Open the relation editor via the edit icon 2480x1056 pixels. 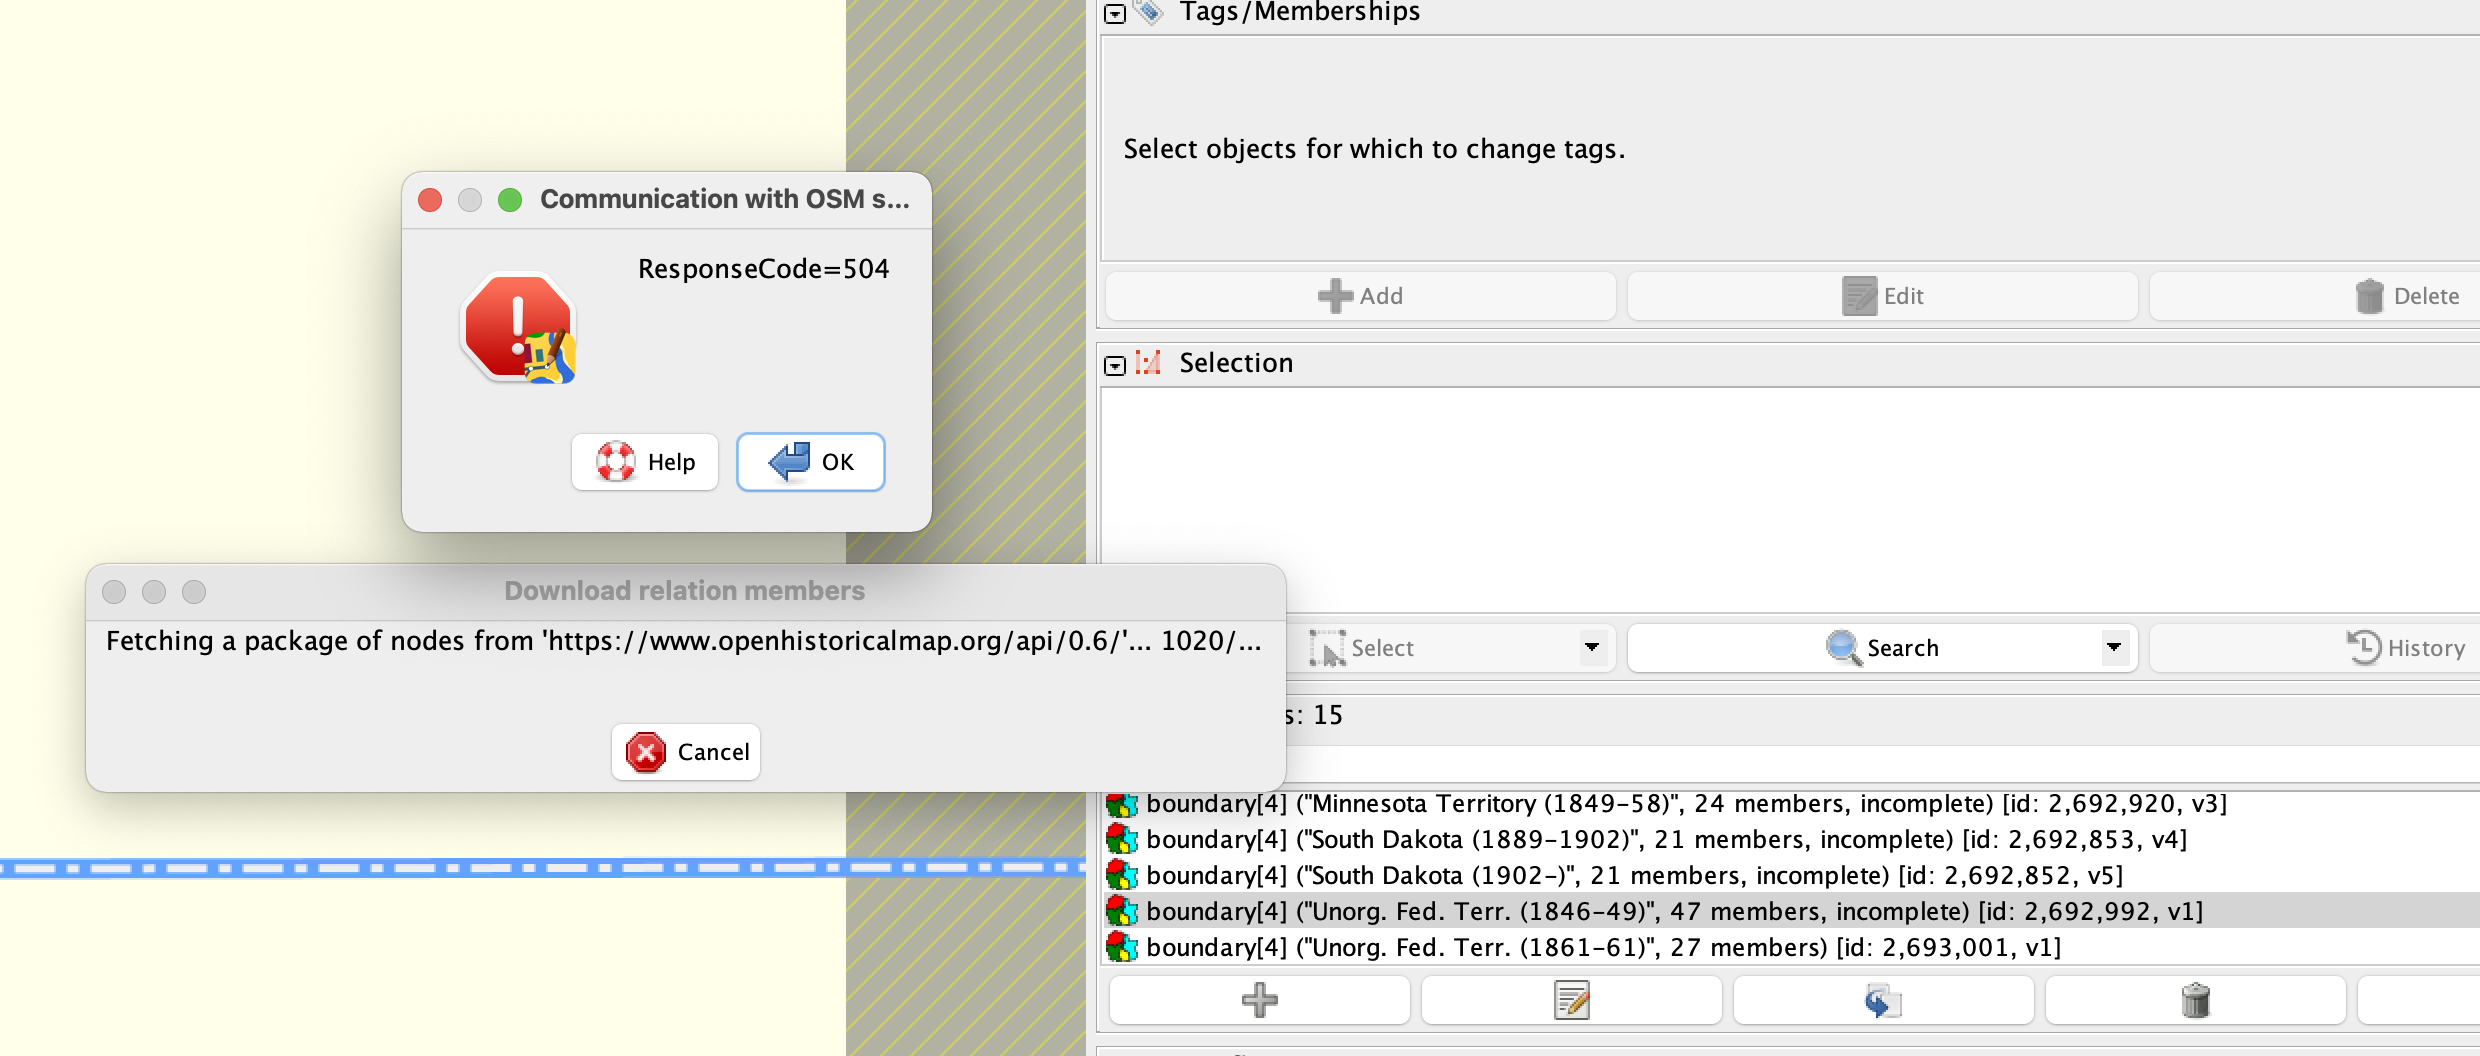(1572, 1000)
